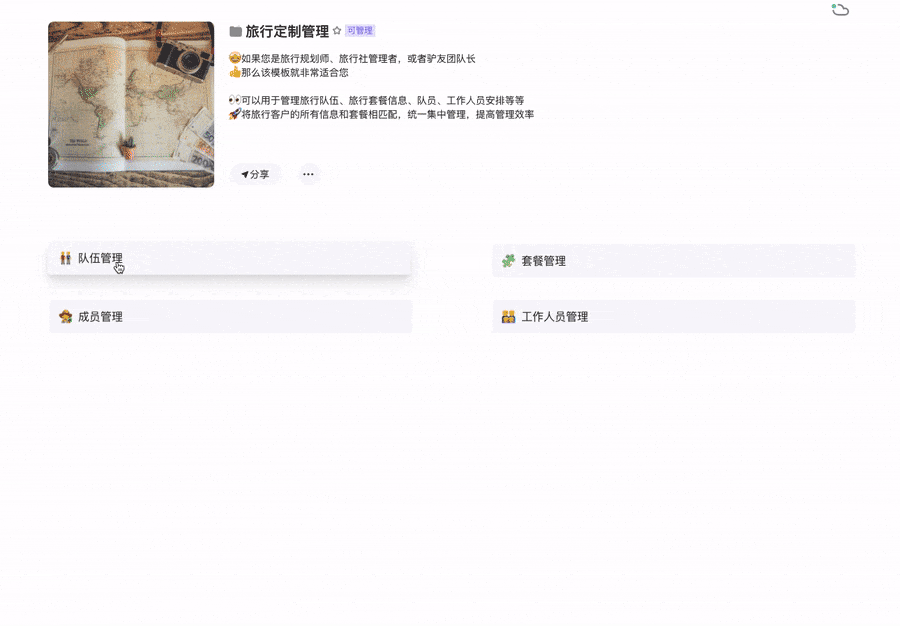Image resolution: width=900 pixels, height=626 pixels.
Task: Click the 可管理 permission badge
Action: (360, 31)
